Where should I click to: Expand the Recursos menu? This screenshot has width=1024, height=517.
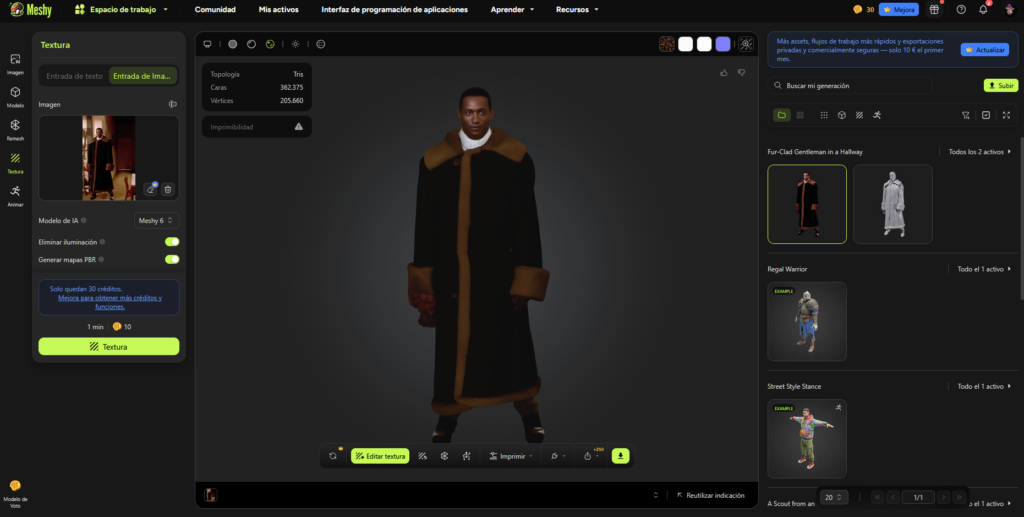coord(577,10)
